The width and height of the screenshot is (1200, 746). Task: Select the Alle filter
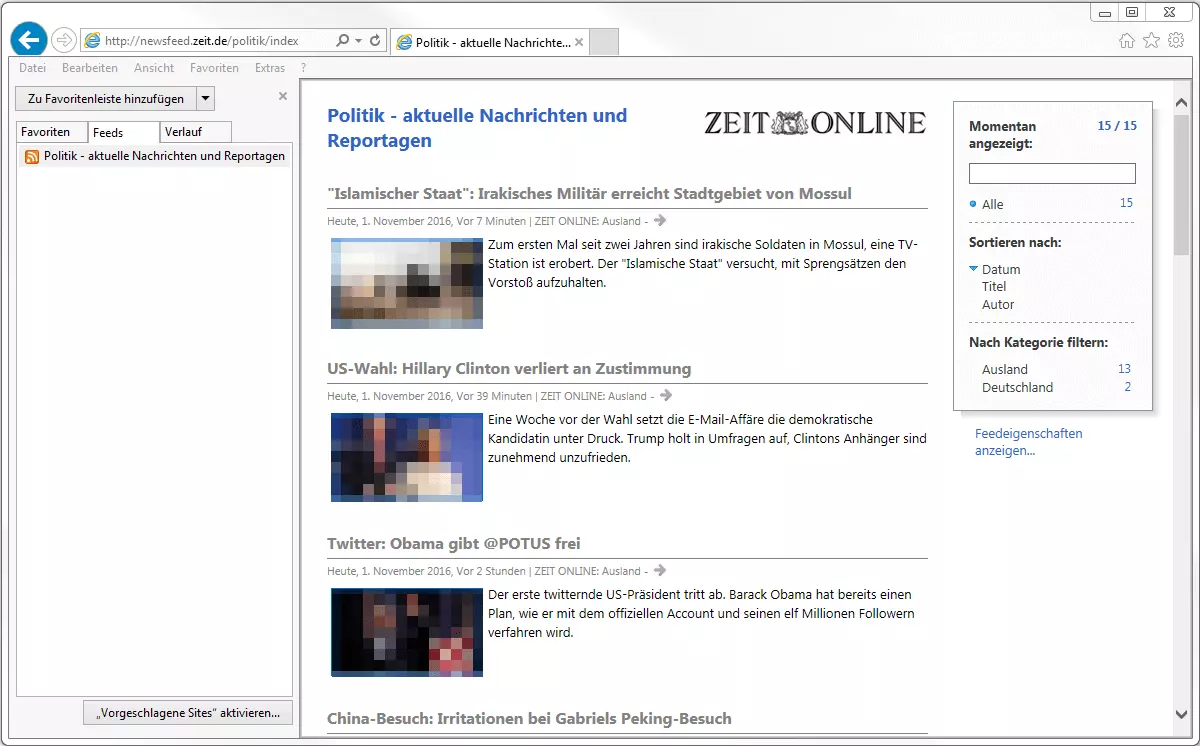pyautogui.click(x=992, y=204)
